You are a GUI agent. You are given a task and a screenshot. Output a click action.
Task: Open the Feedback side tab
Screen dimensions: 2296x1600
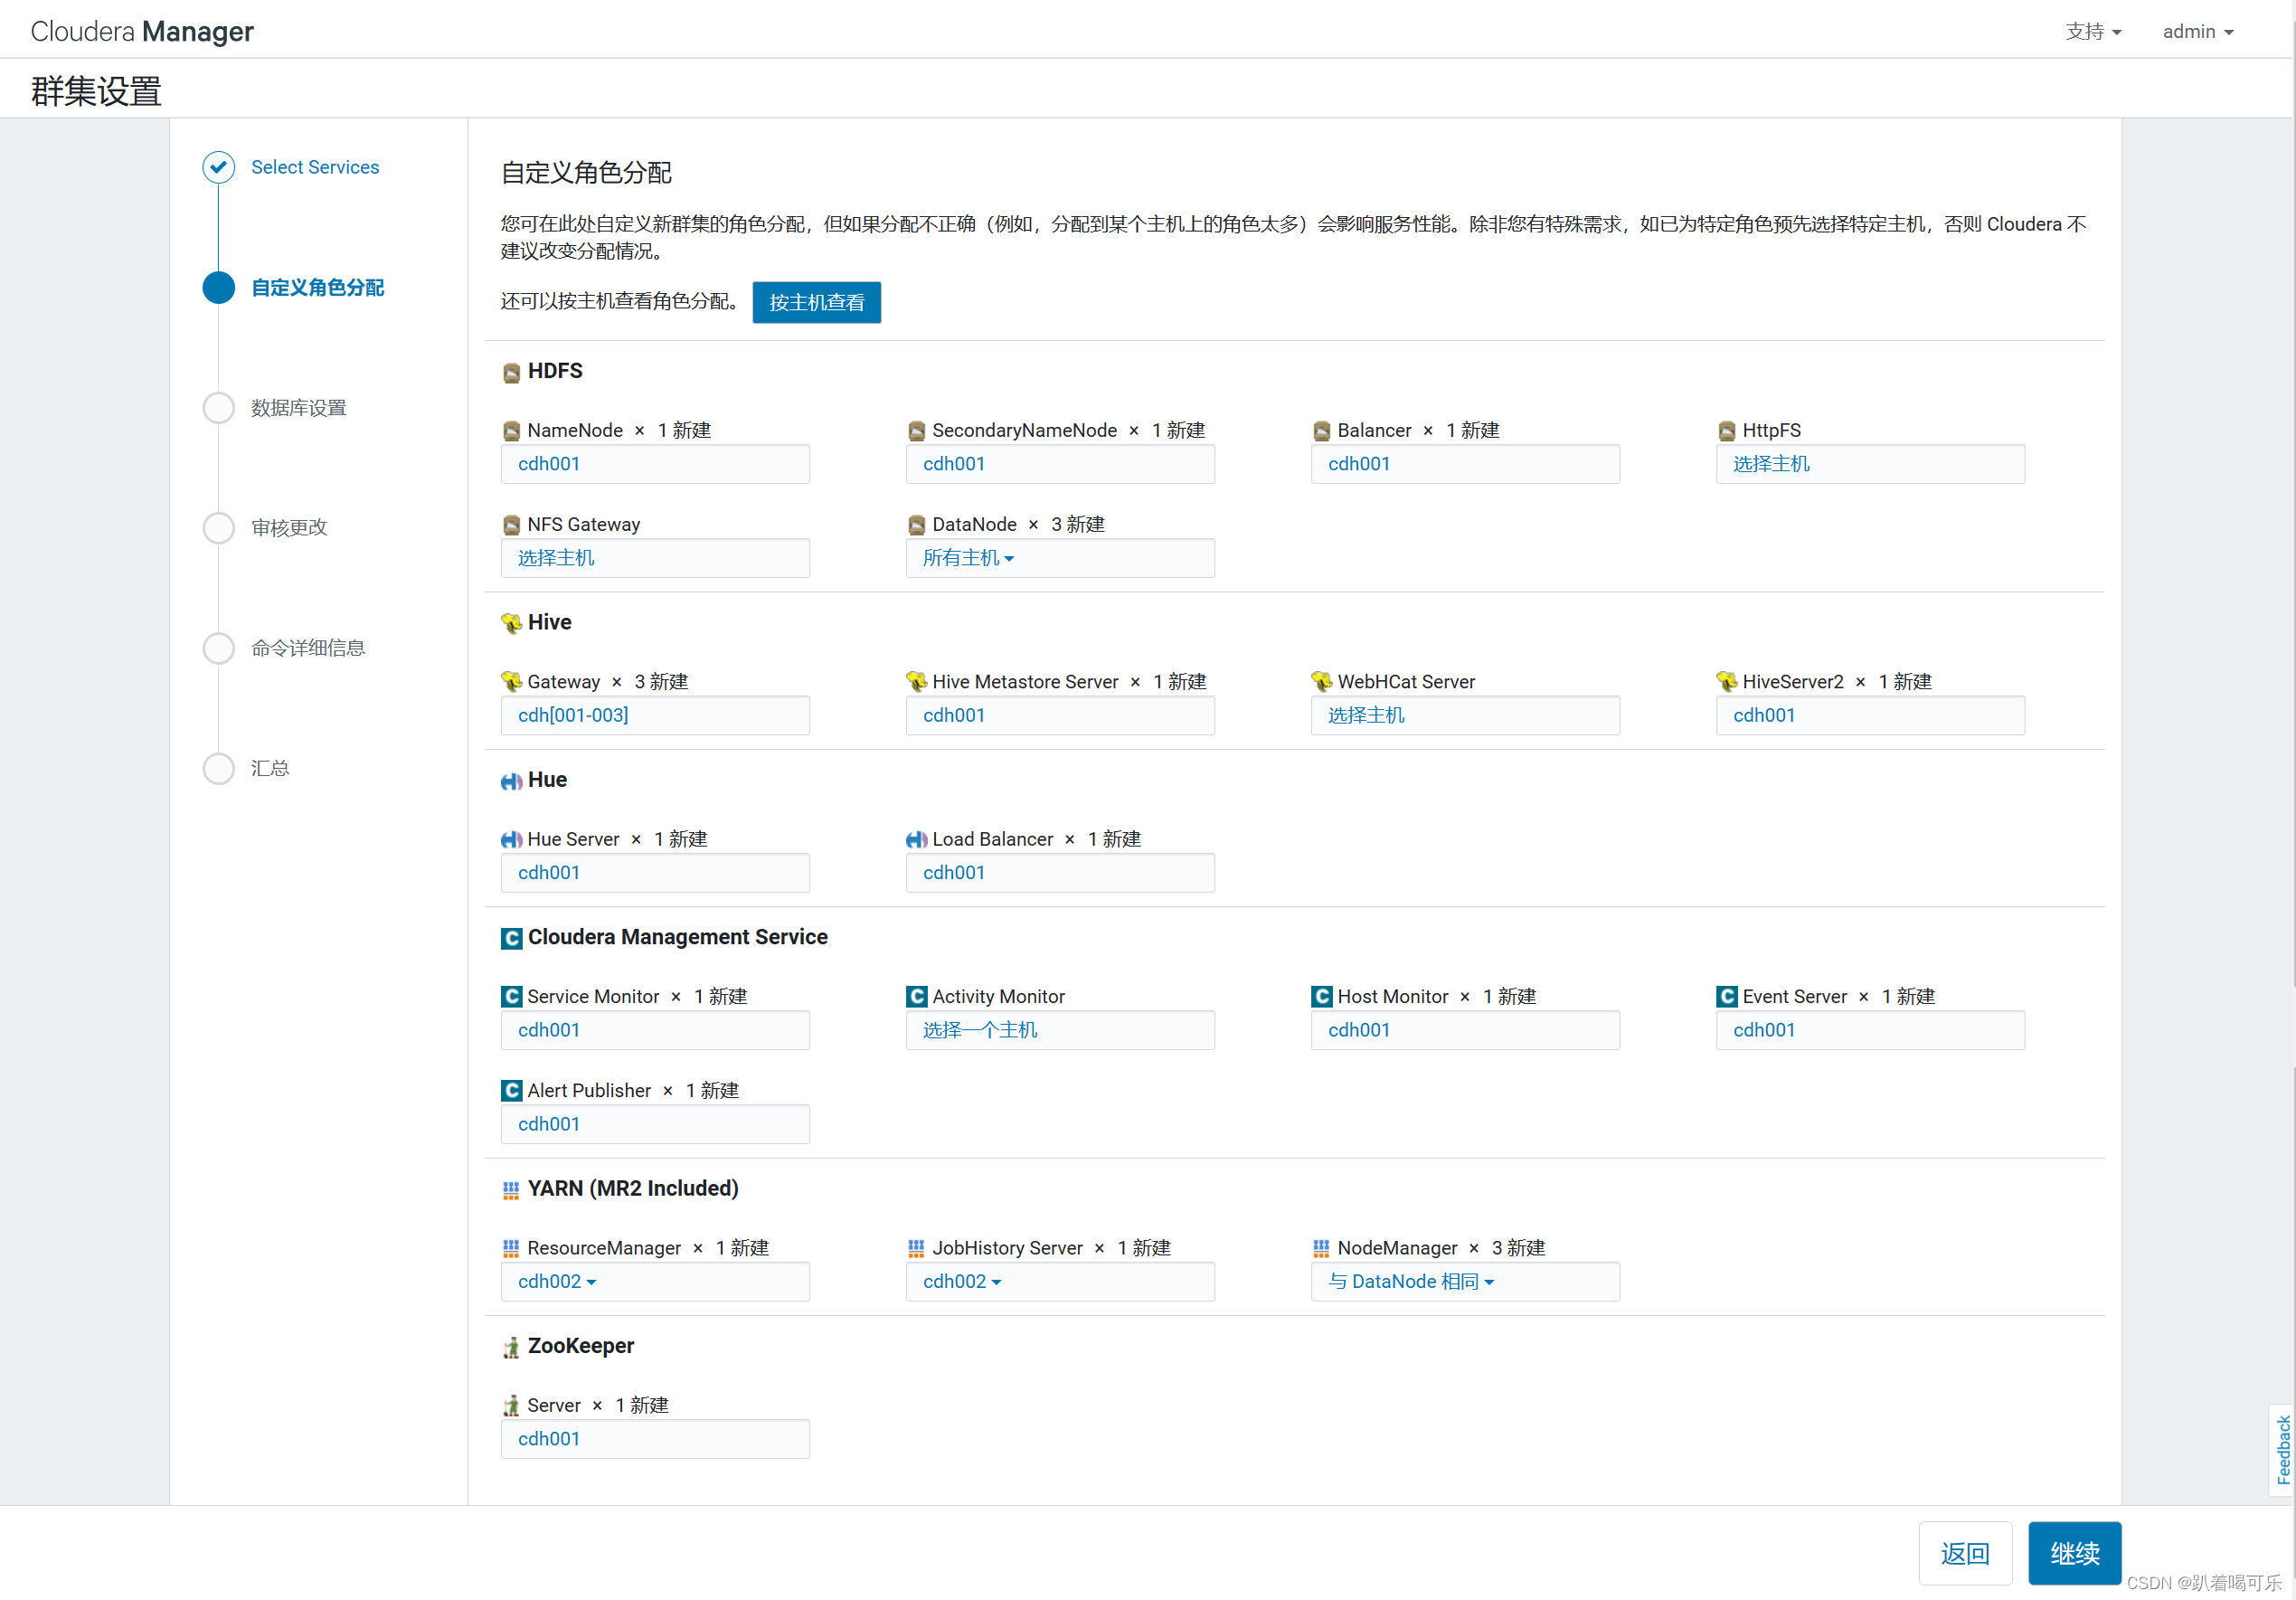click(2282, 1449)
